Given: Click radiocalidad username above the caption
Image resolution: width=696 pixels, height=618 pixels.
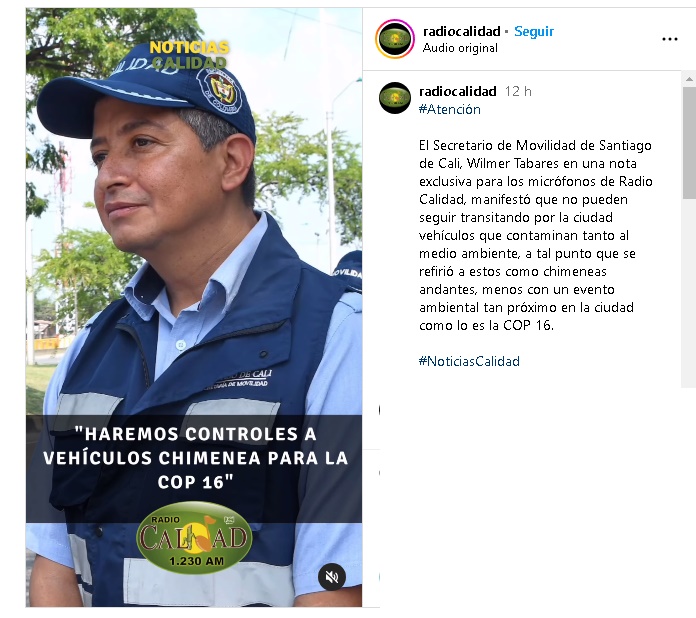Looking at the screenshot, I should [x=458, y=91].
